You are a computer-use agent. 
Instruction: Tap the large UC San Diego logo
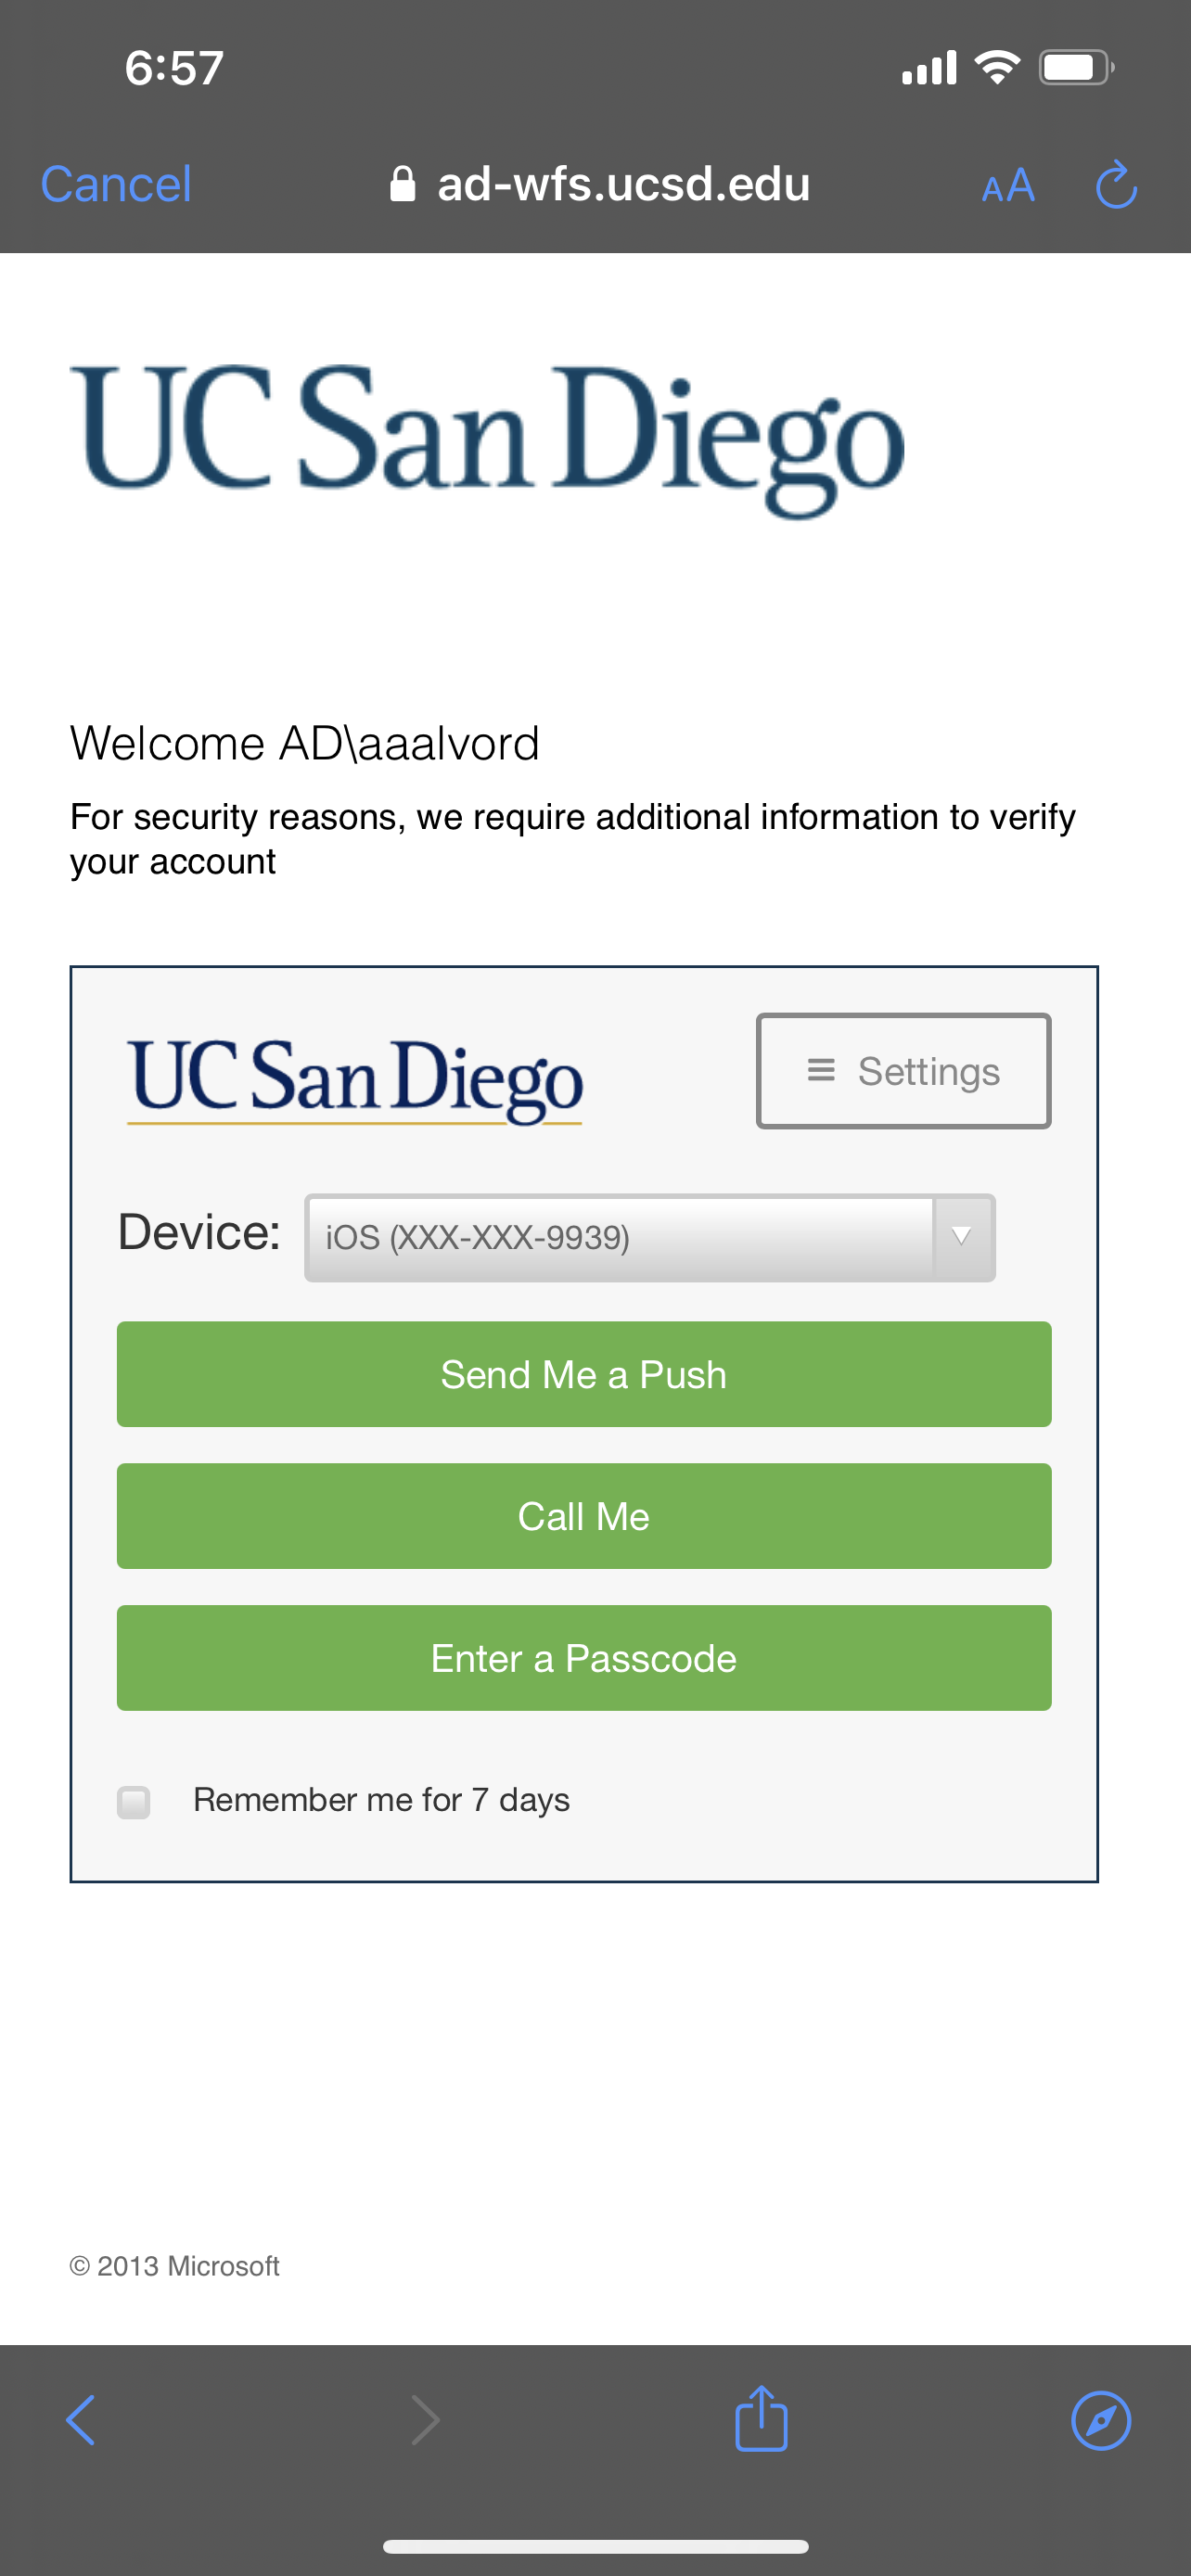coord(487,440)
